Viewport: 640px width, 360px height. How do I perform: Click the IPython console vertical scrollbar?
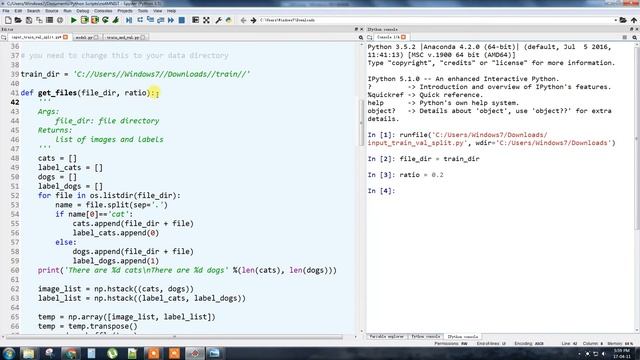coord(637,139)
